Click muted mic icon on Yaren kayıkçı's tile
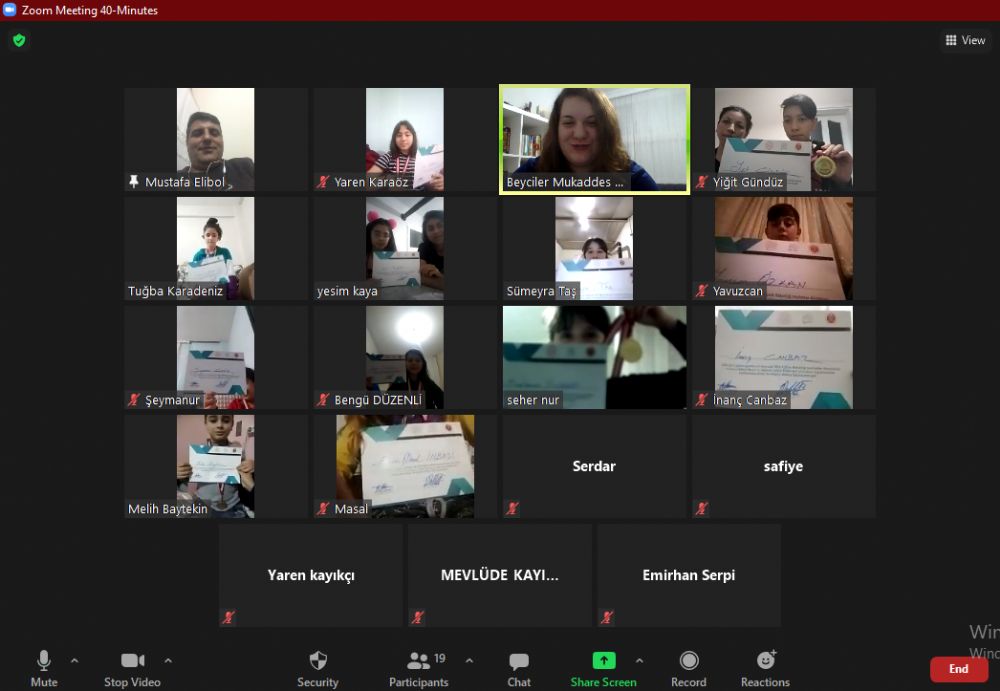Viewport: 1000px width, 691px height. (x=229, y=618)
